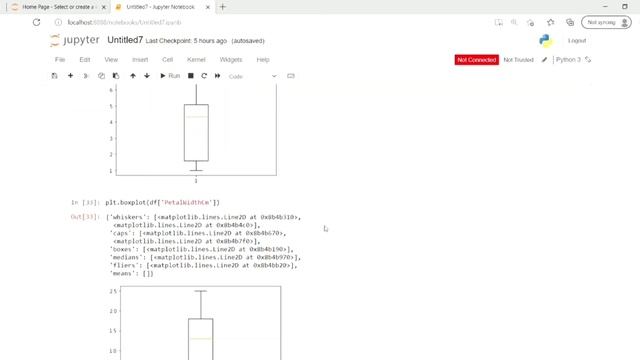Click the Python 3 kernel name
Image resolution: width=640 pixels, height=360 pixels.
(x=568, y=60)
